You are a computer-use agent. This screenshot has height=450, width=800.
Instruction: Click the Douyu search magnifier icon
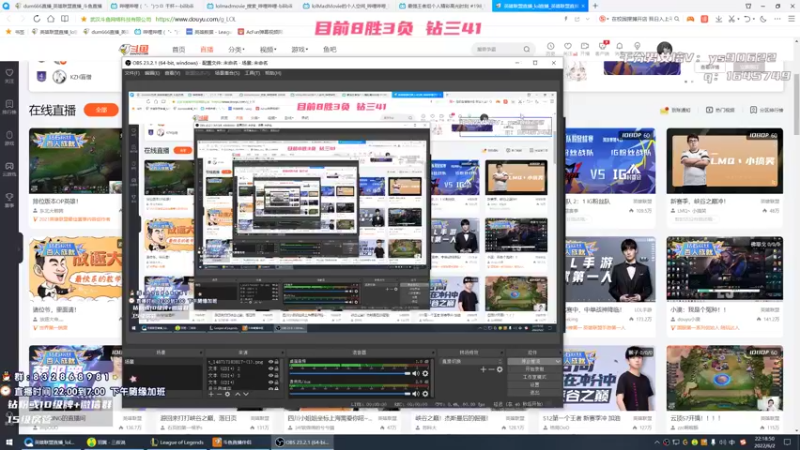click(x=527, y=49)
